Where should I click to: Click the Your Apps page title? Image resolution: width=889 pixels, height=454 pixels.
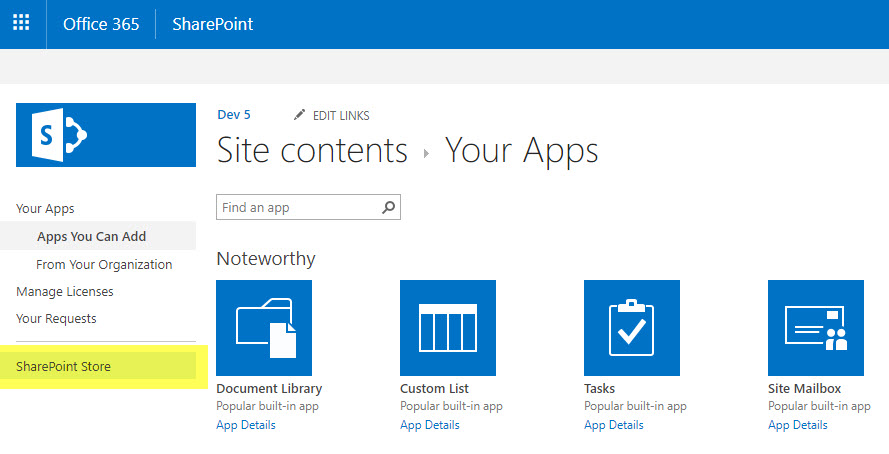click(x=522, y=151)
